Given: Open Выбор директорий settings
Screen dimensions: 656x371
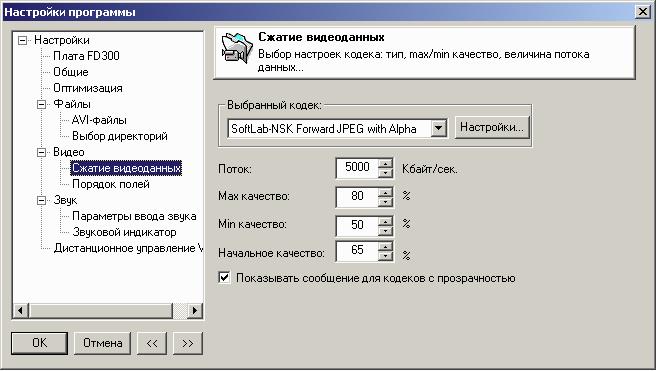Looking at the screenshot, I should (x=120, y=136).
